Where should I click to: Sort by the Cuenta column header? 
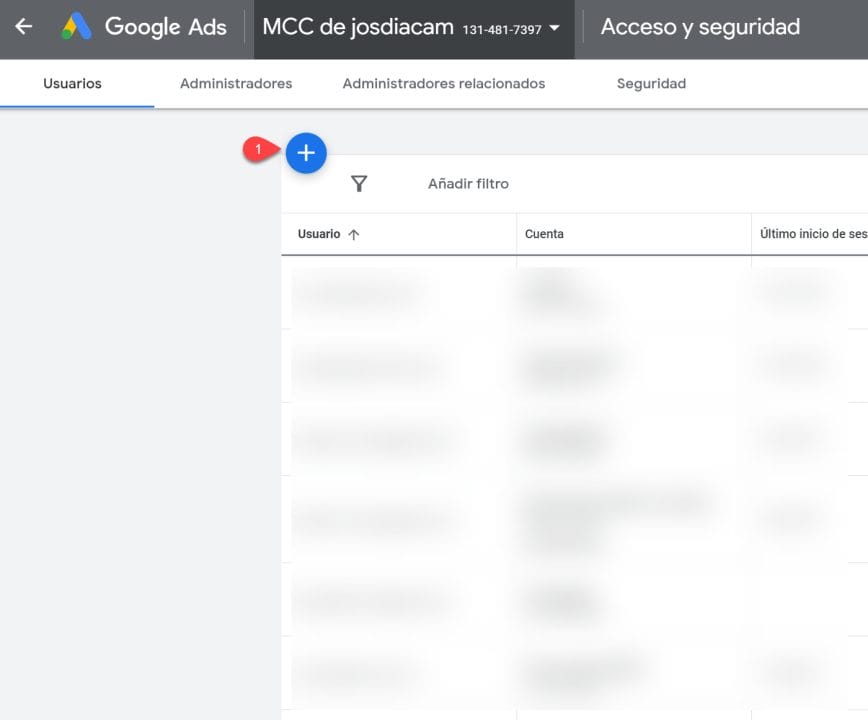click(544, 234)
